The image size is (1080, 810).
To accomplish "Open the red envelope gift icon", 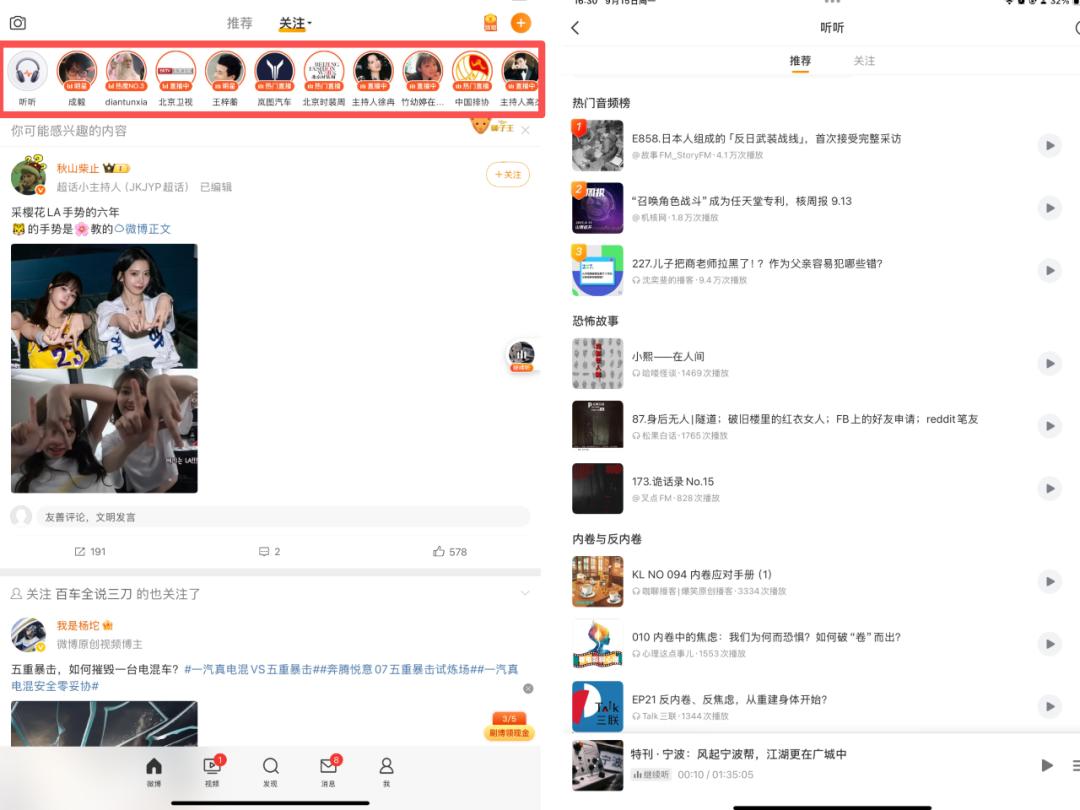I will (x=490, y=23).
